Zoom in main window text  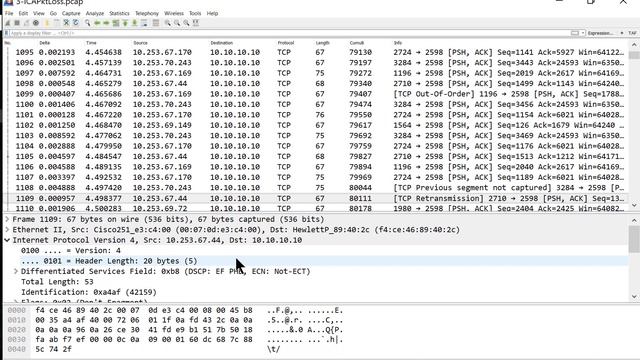click(x=167, y=23)
